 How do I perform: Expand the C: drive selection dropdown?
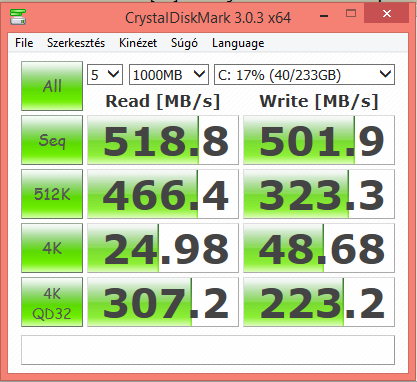click(x=304, y=75)
